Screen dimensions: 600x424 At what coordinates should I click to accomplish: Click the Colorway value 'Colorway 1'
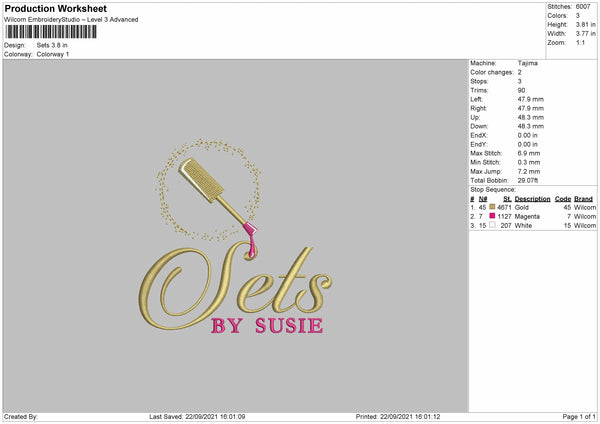pyautogui.click(x=53, y=54)
